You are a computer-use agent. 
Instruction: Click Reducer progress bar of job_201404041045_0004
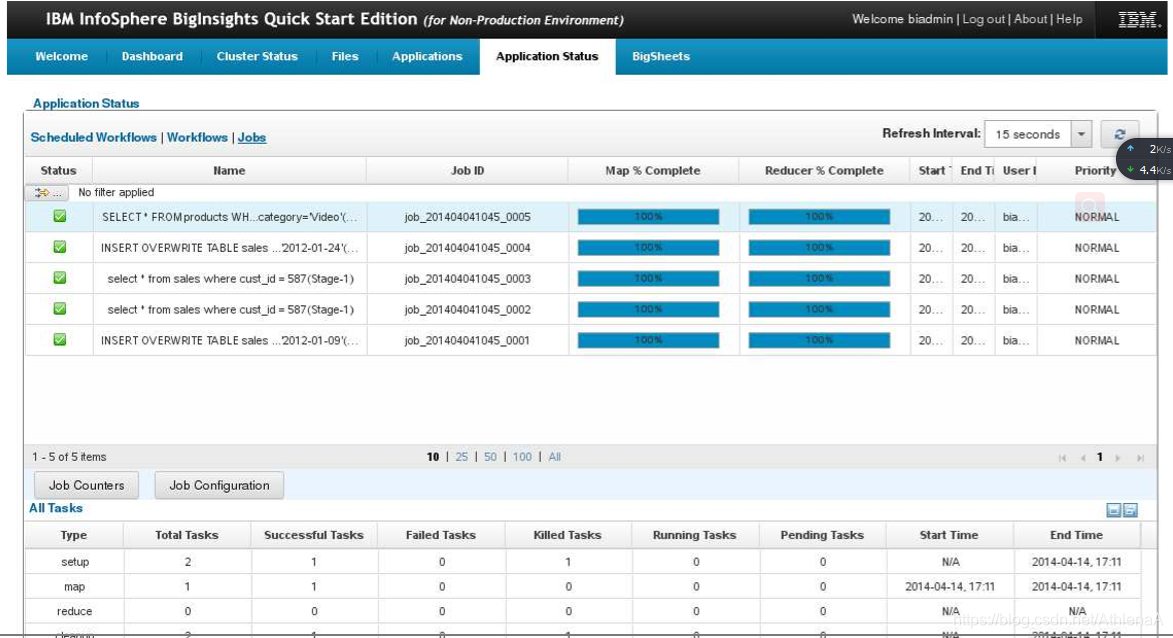819,248
